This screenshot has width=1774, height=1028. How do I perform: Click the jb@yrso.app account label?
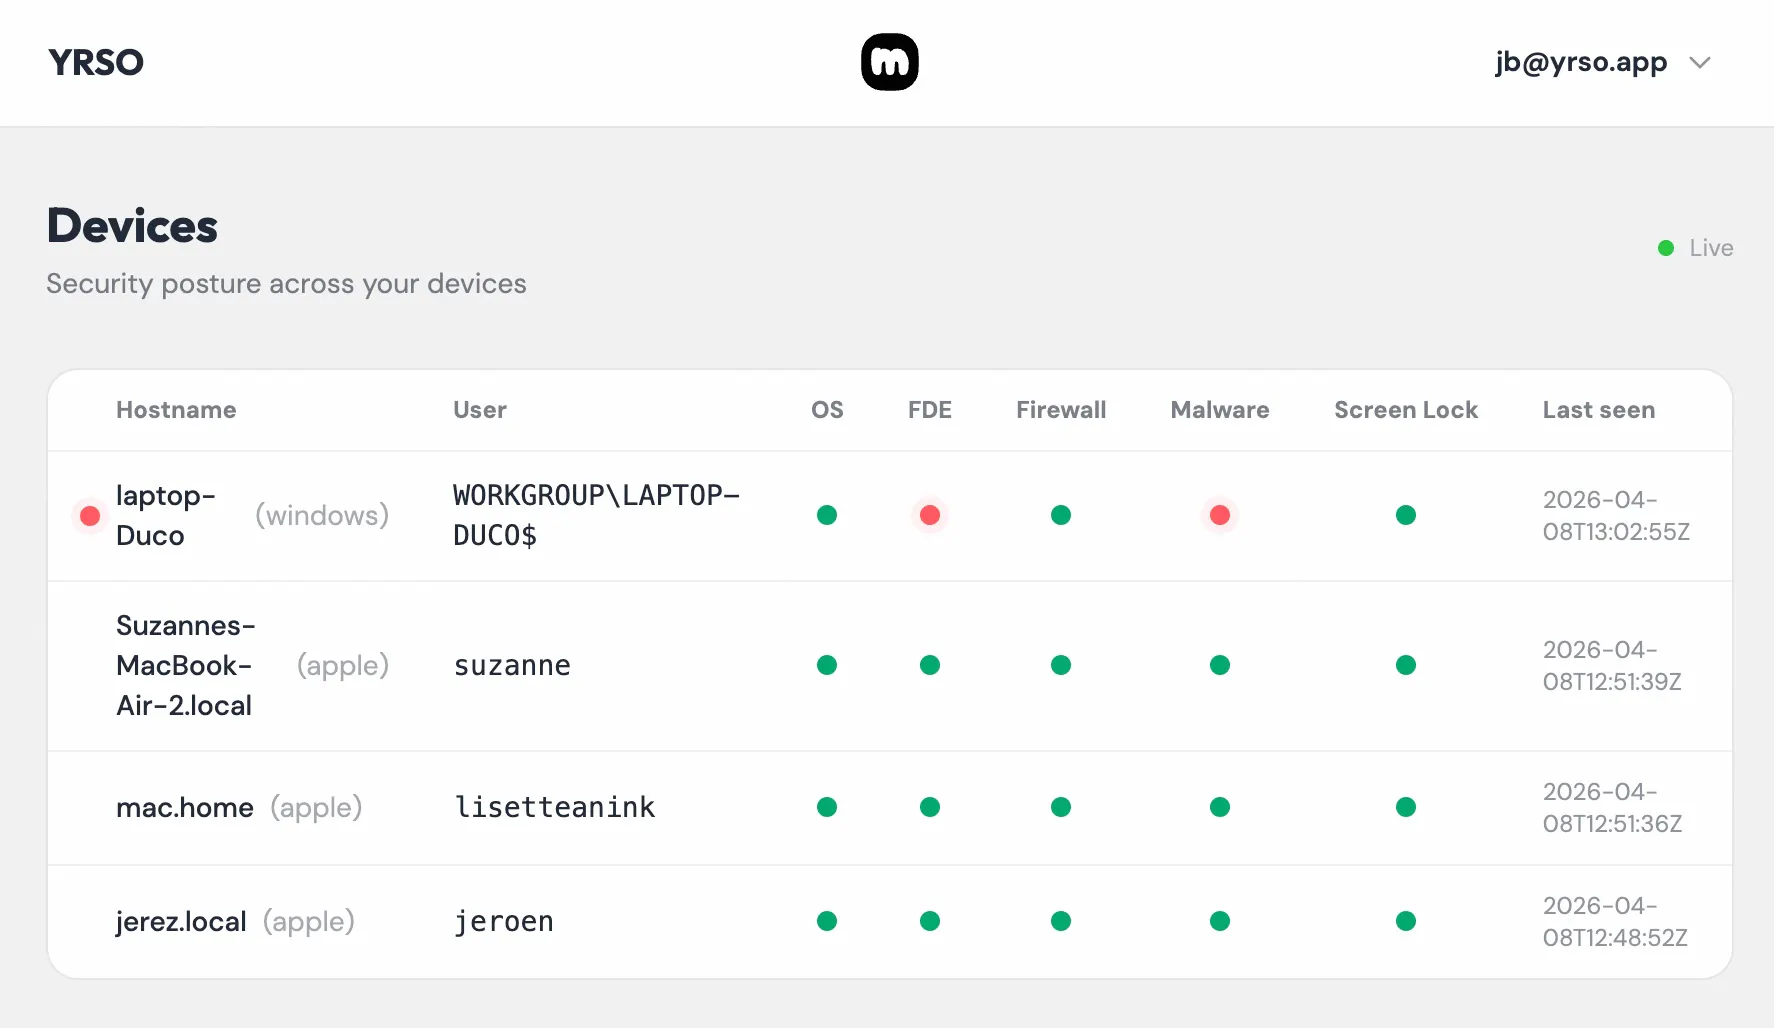pyautogui.click(x=1581, y=62)
